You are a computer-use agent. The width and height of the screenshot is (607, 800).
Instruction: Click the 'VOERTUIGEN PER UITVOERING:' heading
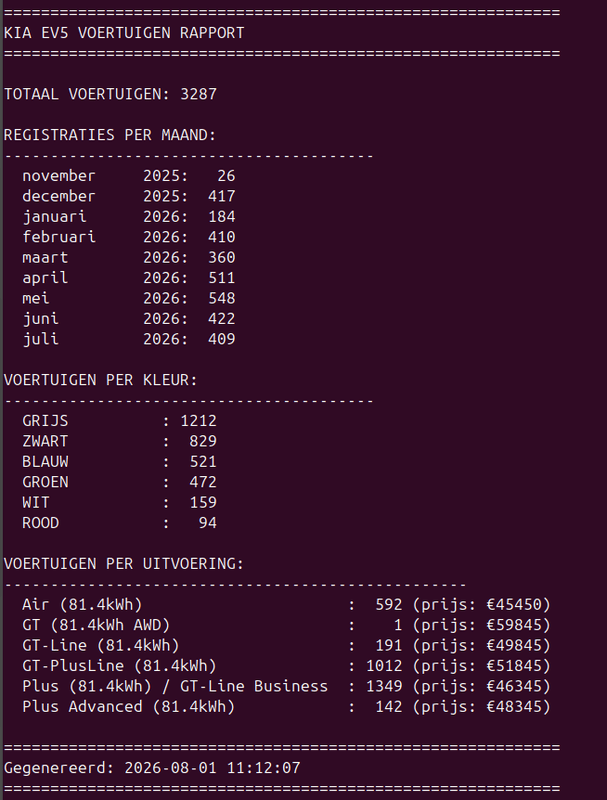click(124, 564)
